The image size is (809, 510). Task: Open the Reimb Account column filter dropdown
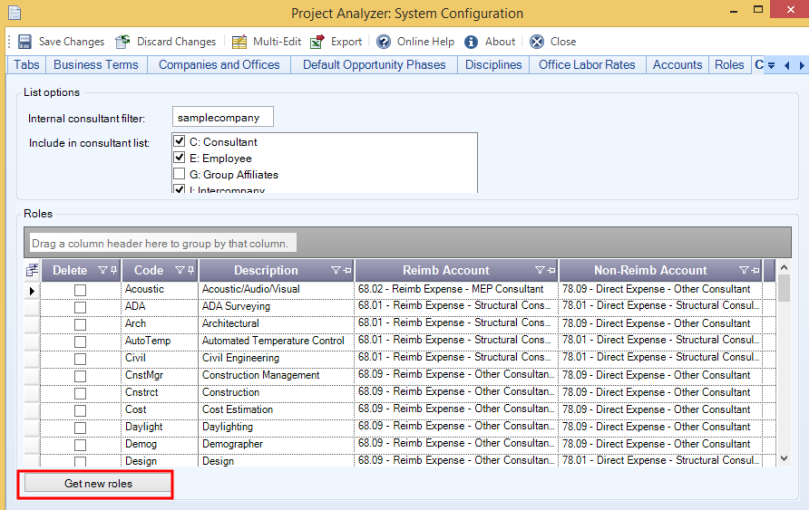click(538, 270)
